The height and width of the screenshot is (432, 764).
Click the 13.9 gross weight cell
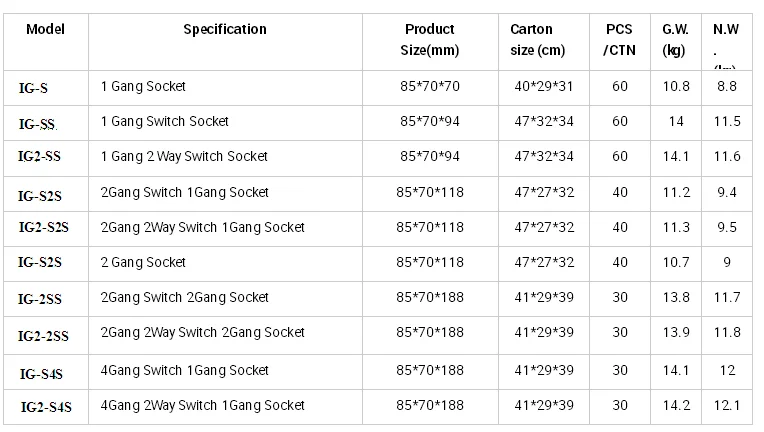point(676,331)
